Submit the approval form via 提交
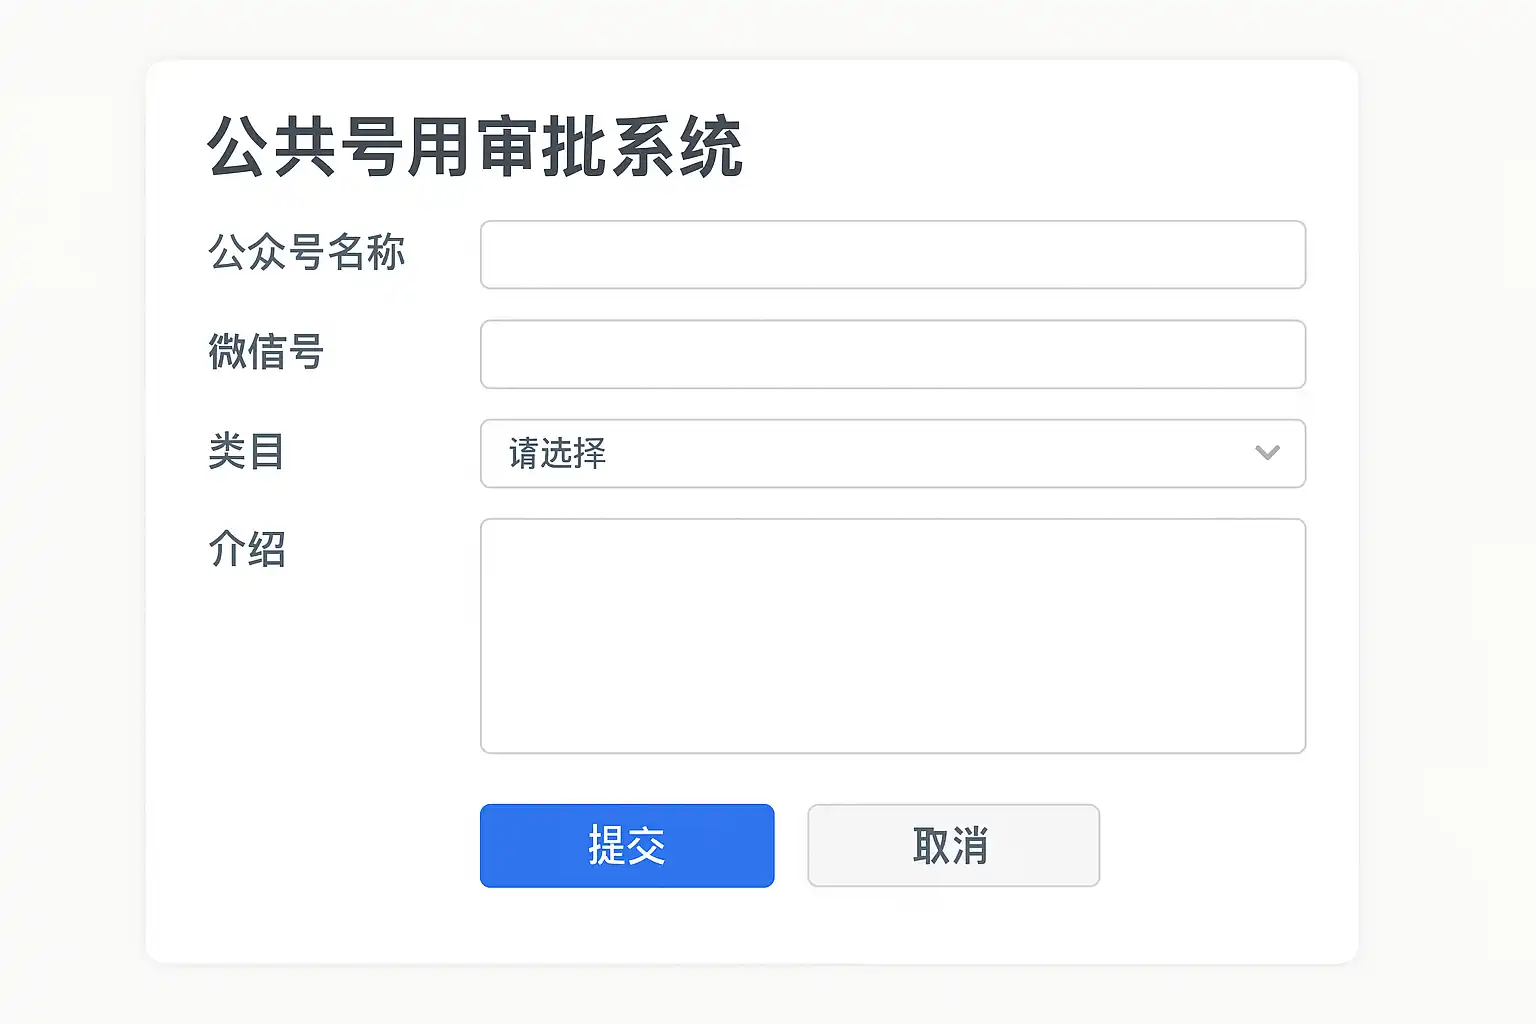Viewport: 1536px width, 1024px height. tap(627, 845)
